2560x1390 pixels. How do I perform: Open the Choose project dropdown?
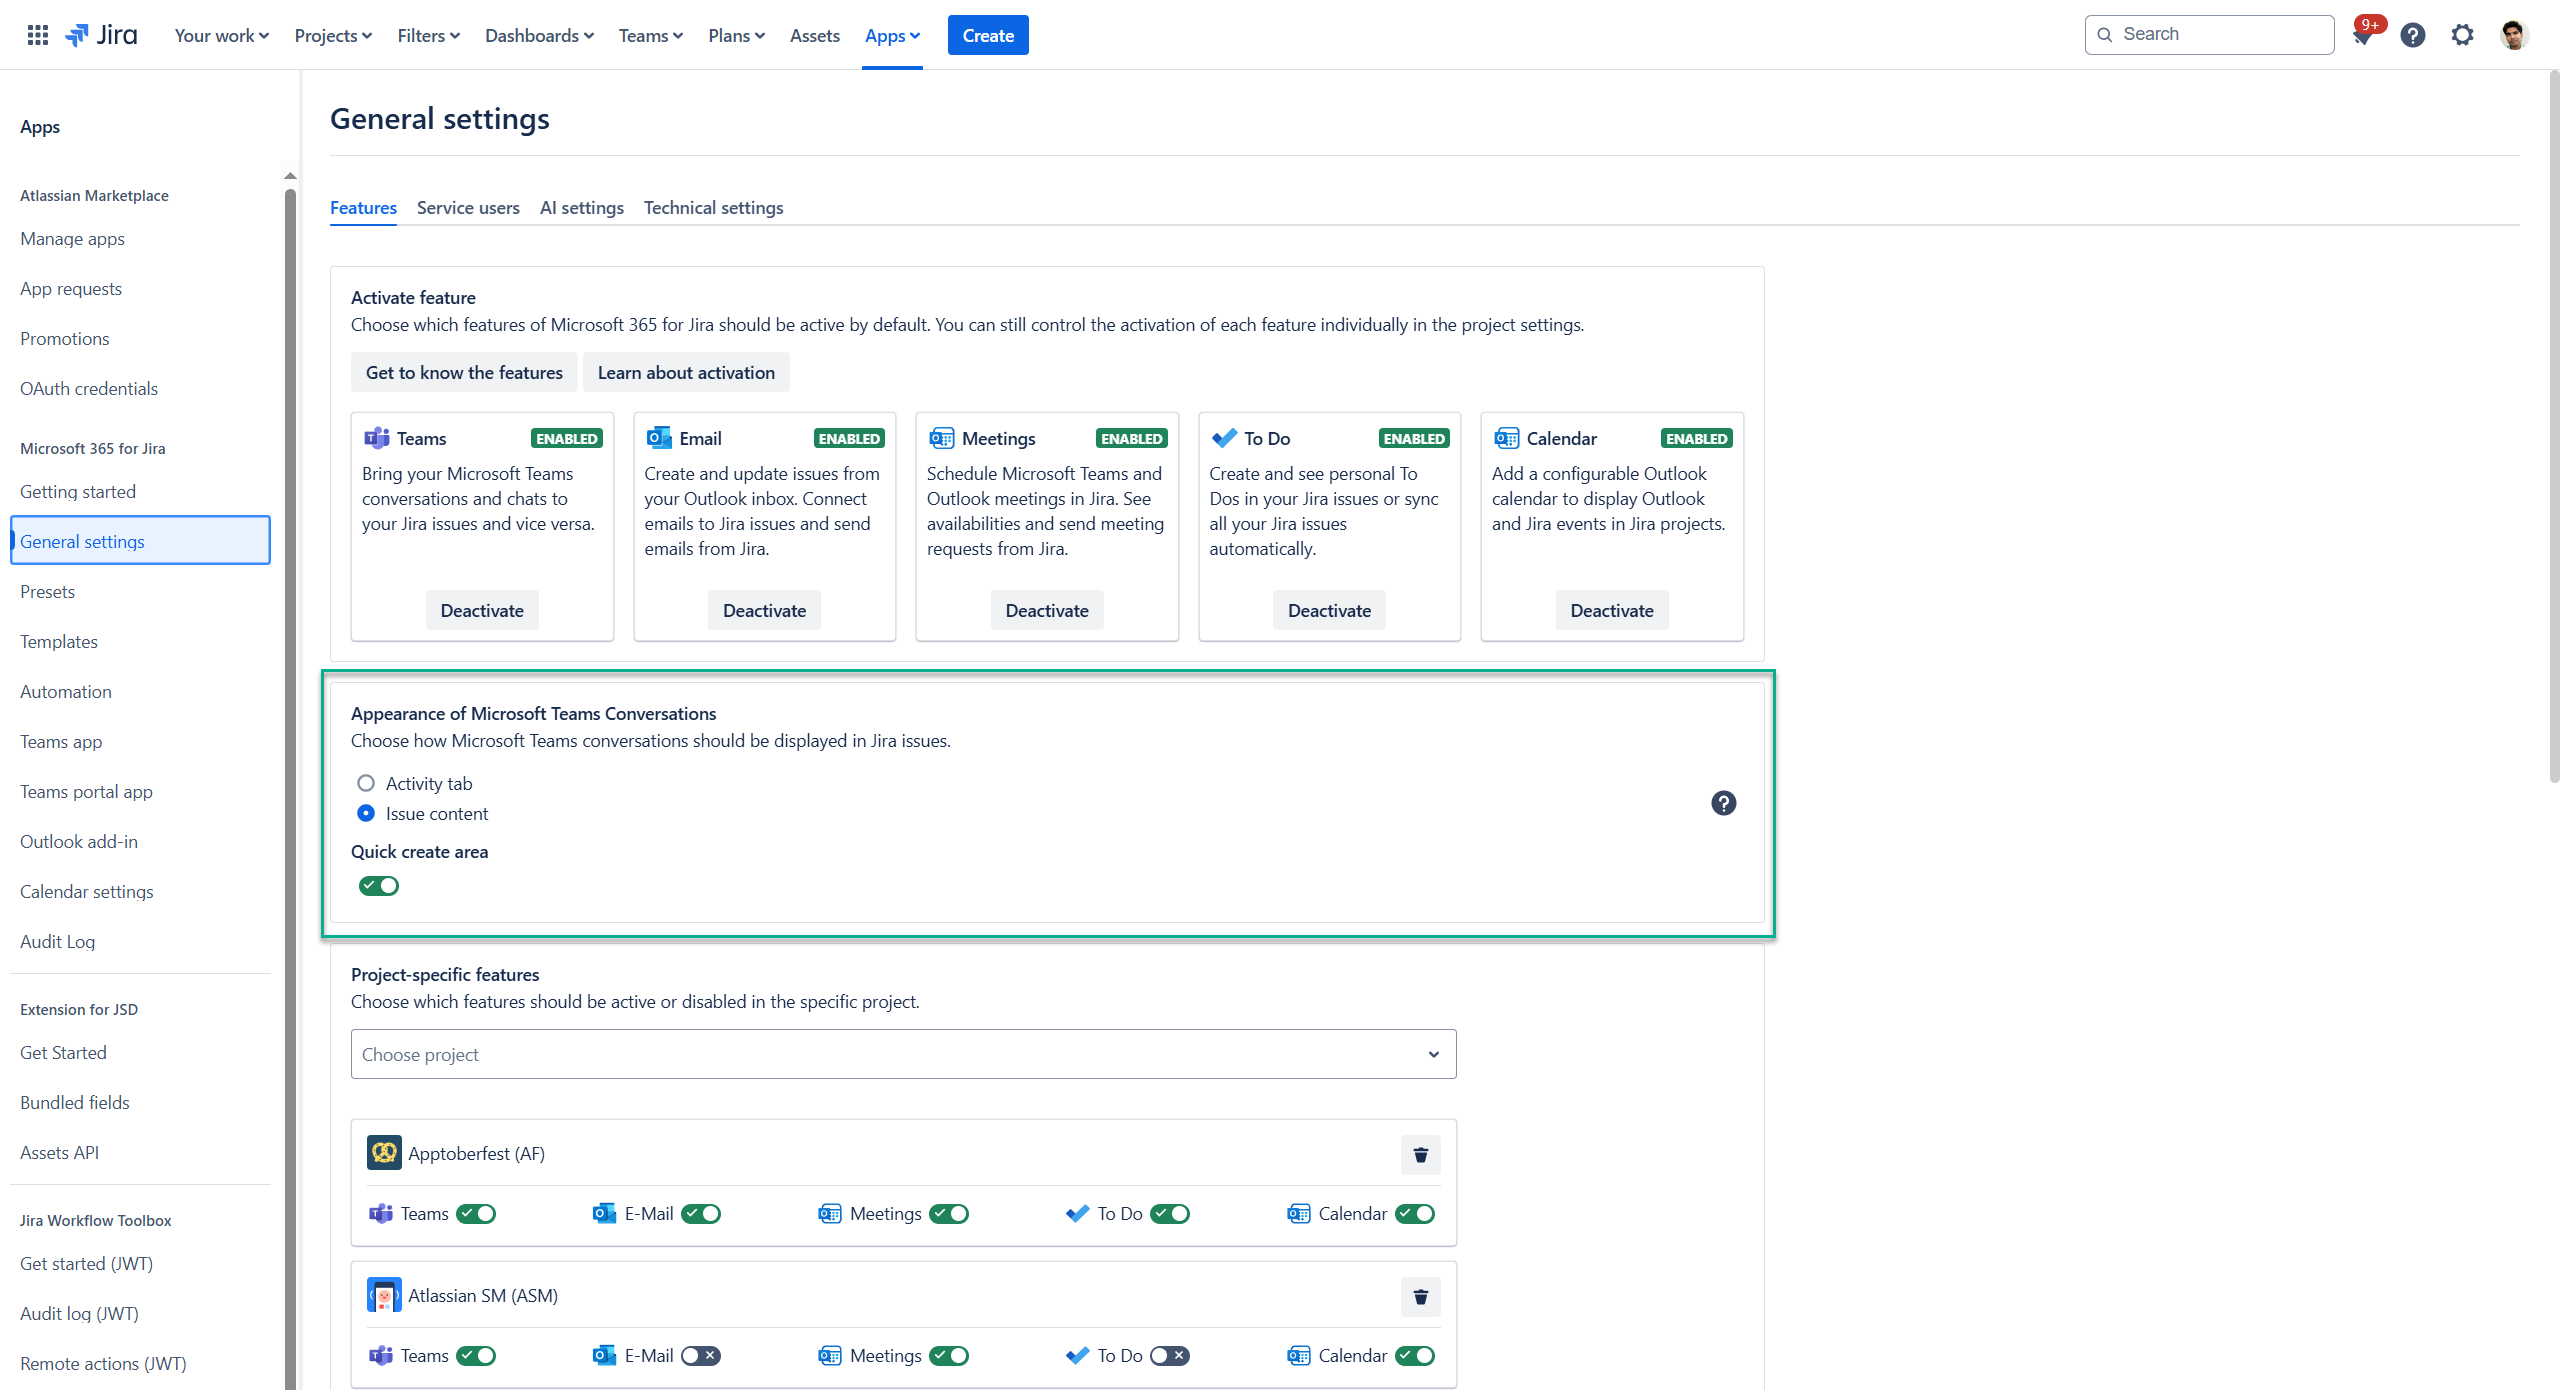[x=903, y=1054]
